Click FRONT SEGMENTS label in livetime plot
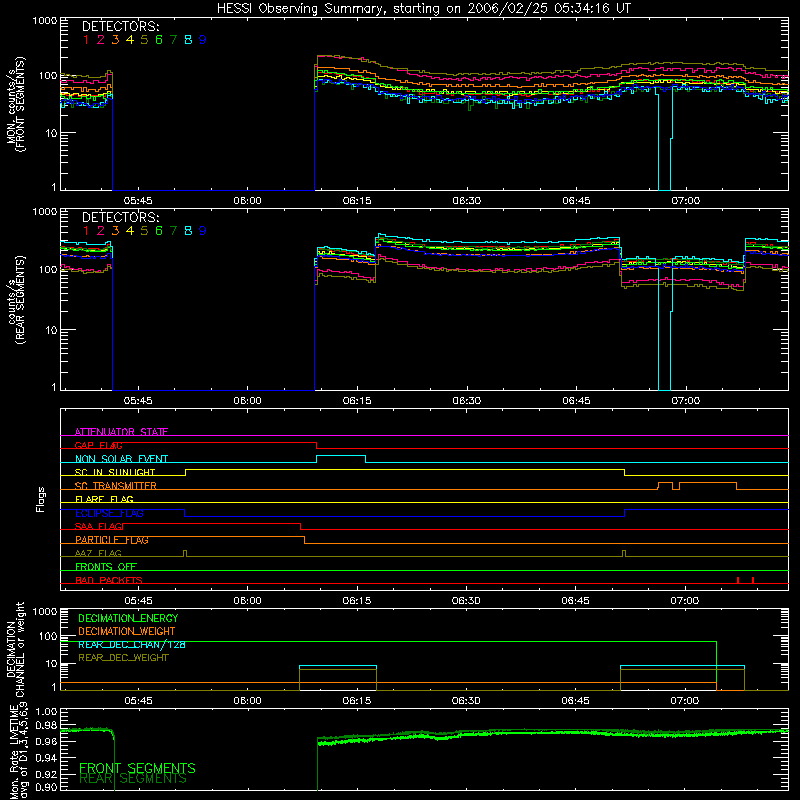The width and height of the screenshot is (800, 800). (137, 768)
